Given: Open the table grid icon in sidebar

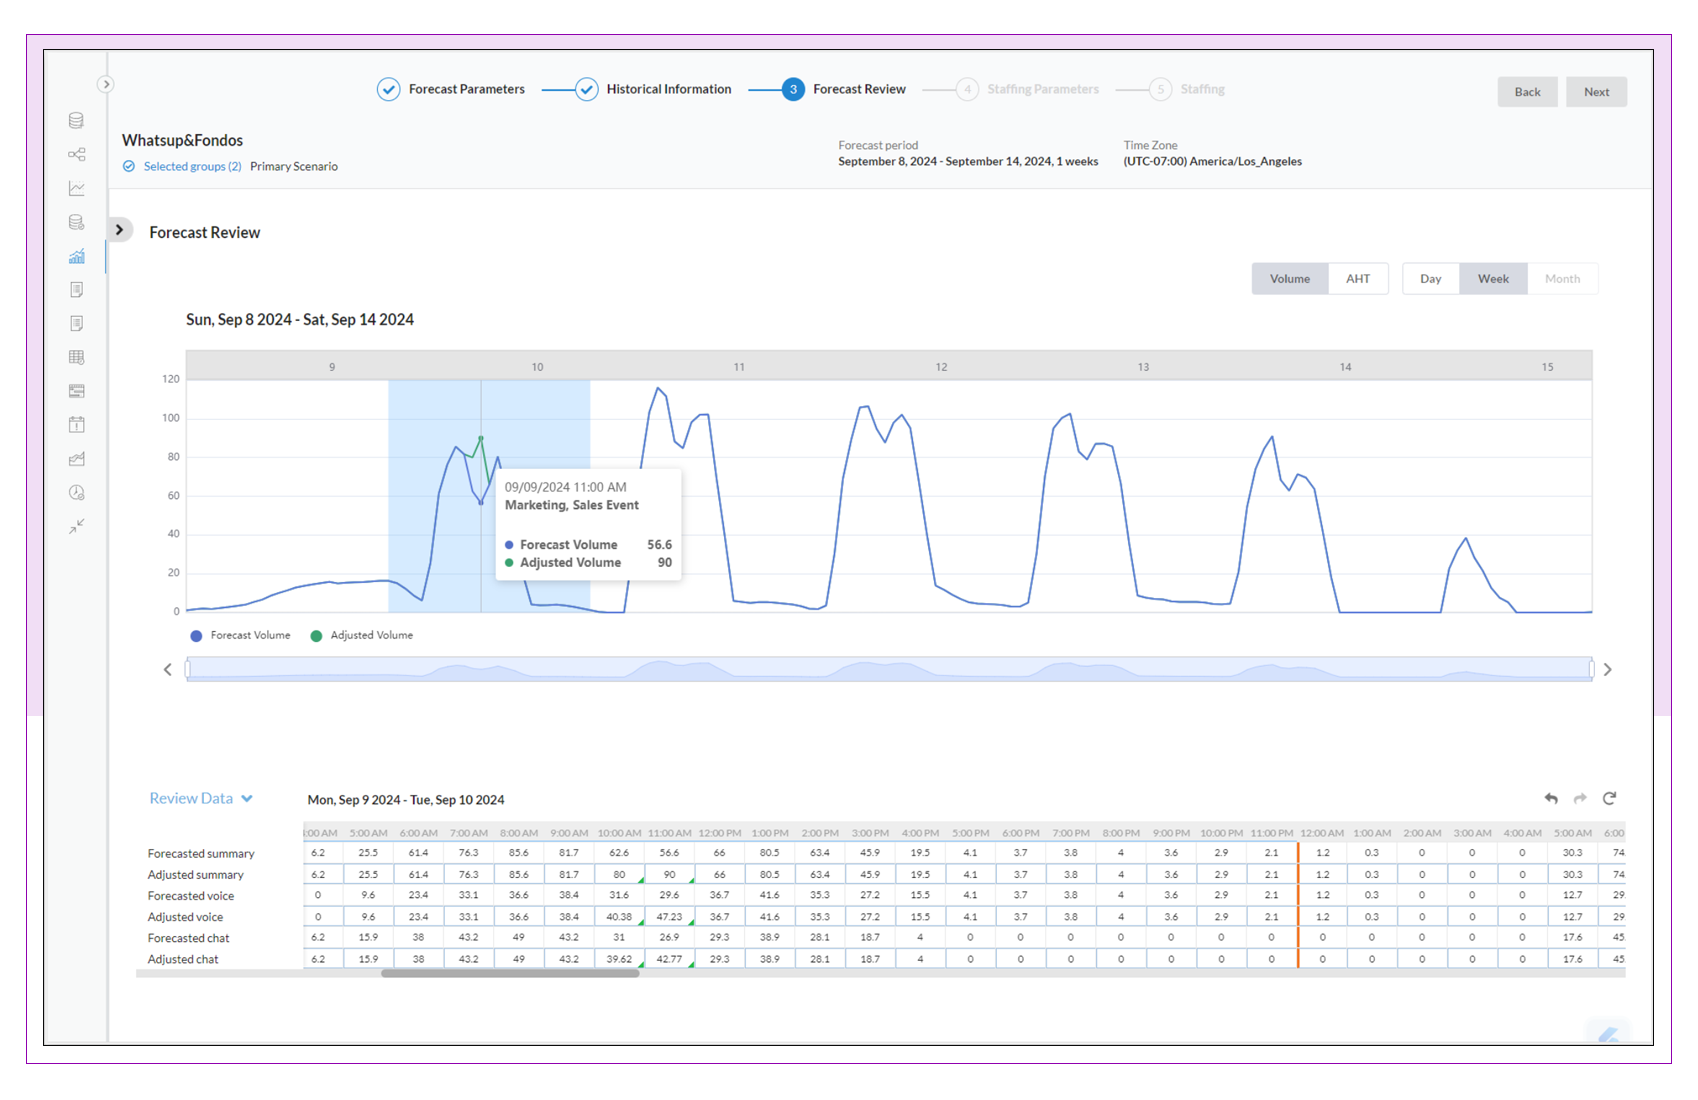Looking at the screenshot, I should (x=76, y=357).
